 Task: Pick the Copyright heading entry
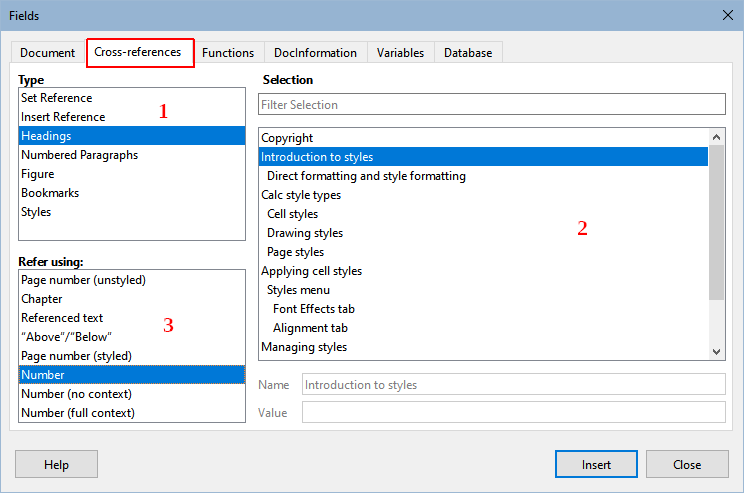point(287,138)
